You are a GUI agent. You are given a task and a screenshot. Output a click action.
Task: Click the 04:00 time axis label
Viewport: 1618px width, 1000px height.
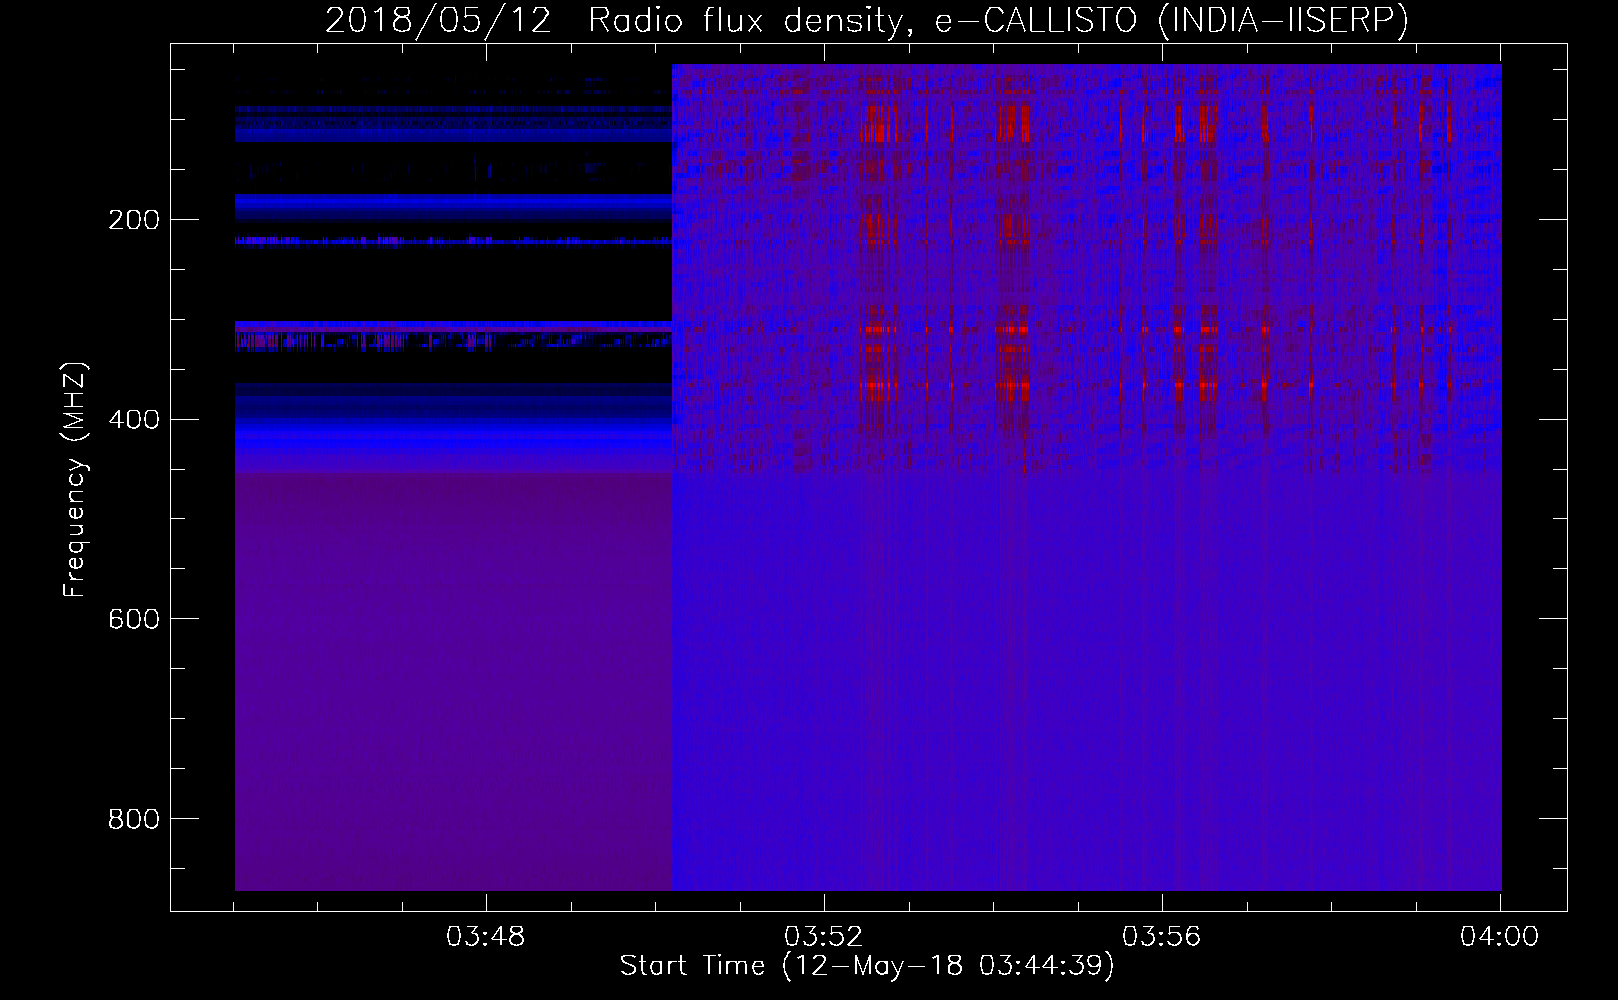(1499, 937)
